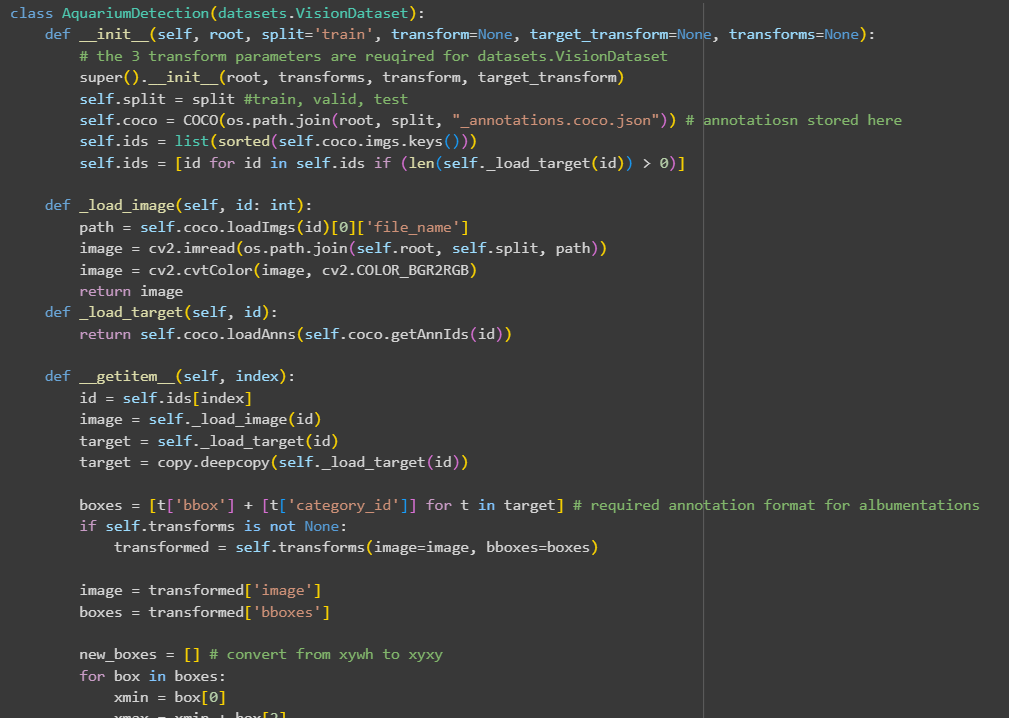
Task: Click the 'id: int' parameter annotation
Action: [x=265, y=205]
